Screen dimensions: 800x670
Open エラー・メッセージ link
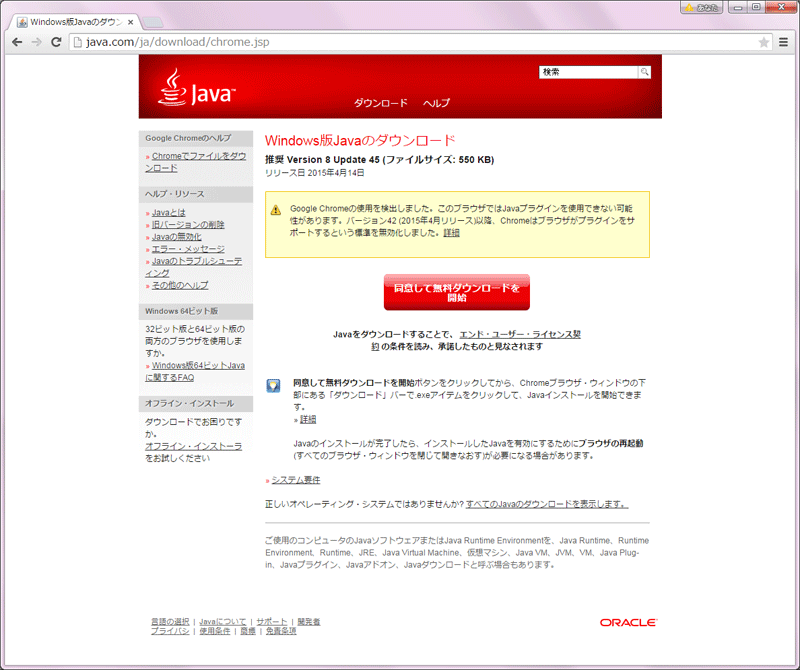coord(188,249)
